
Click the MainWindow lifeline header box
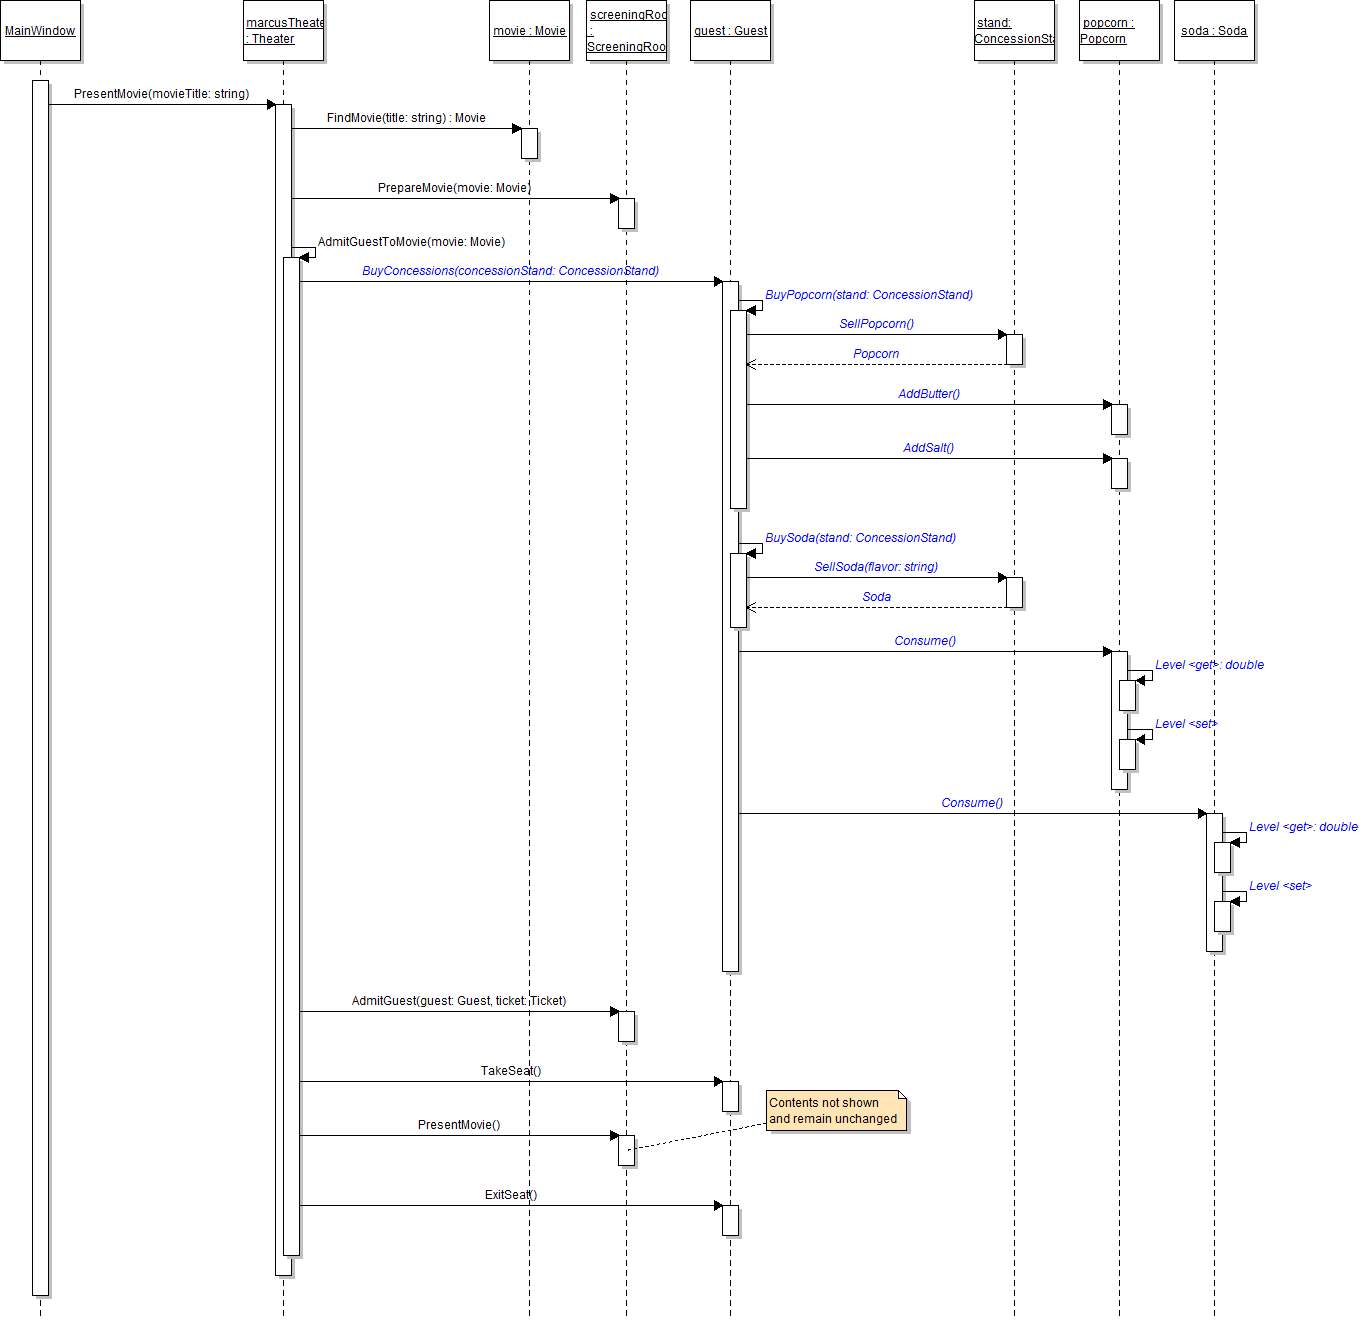pyautogui.click(x=40, y=31)
